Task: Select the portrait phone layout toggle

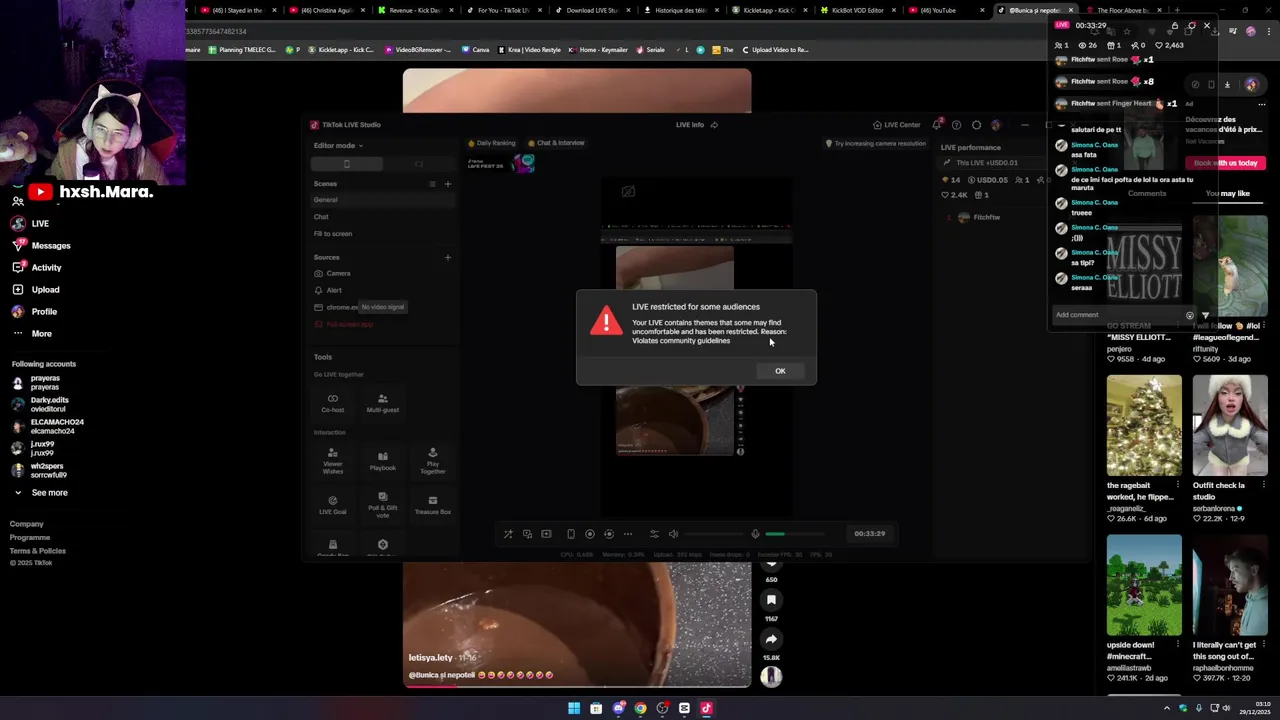Action: (347, 164)
